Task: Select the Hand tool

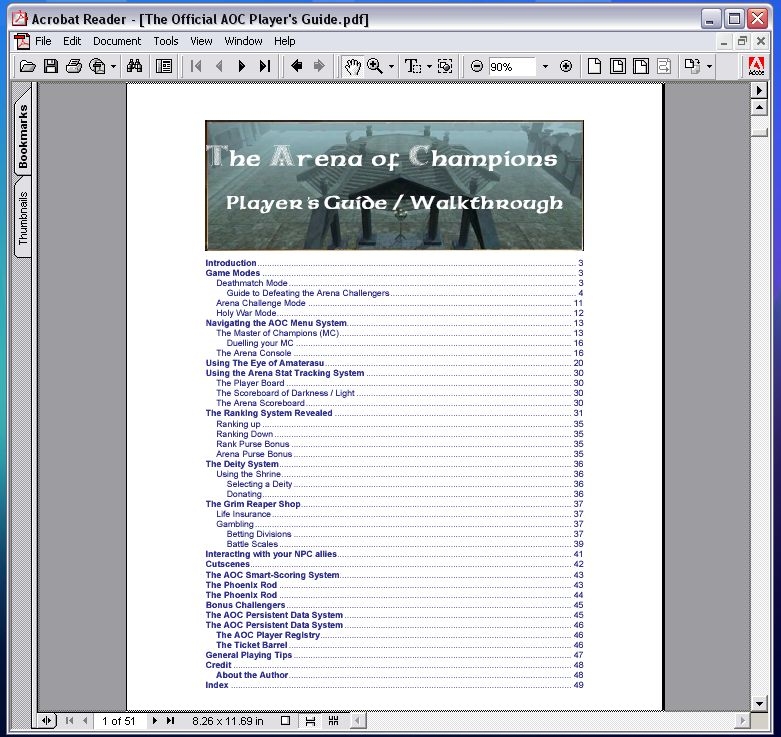Action: pos(352,66)
